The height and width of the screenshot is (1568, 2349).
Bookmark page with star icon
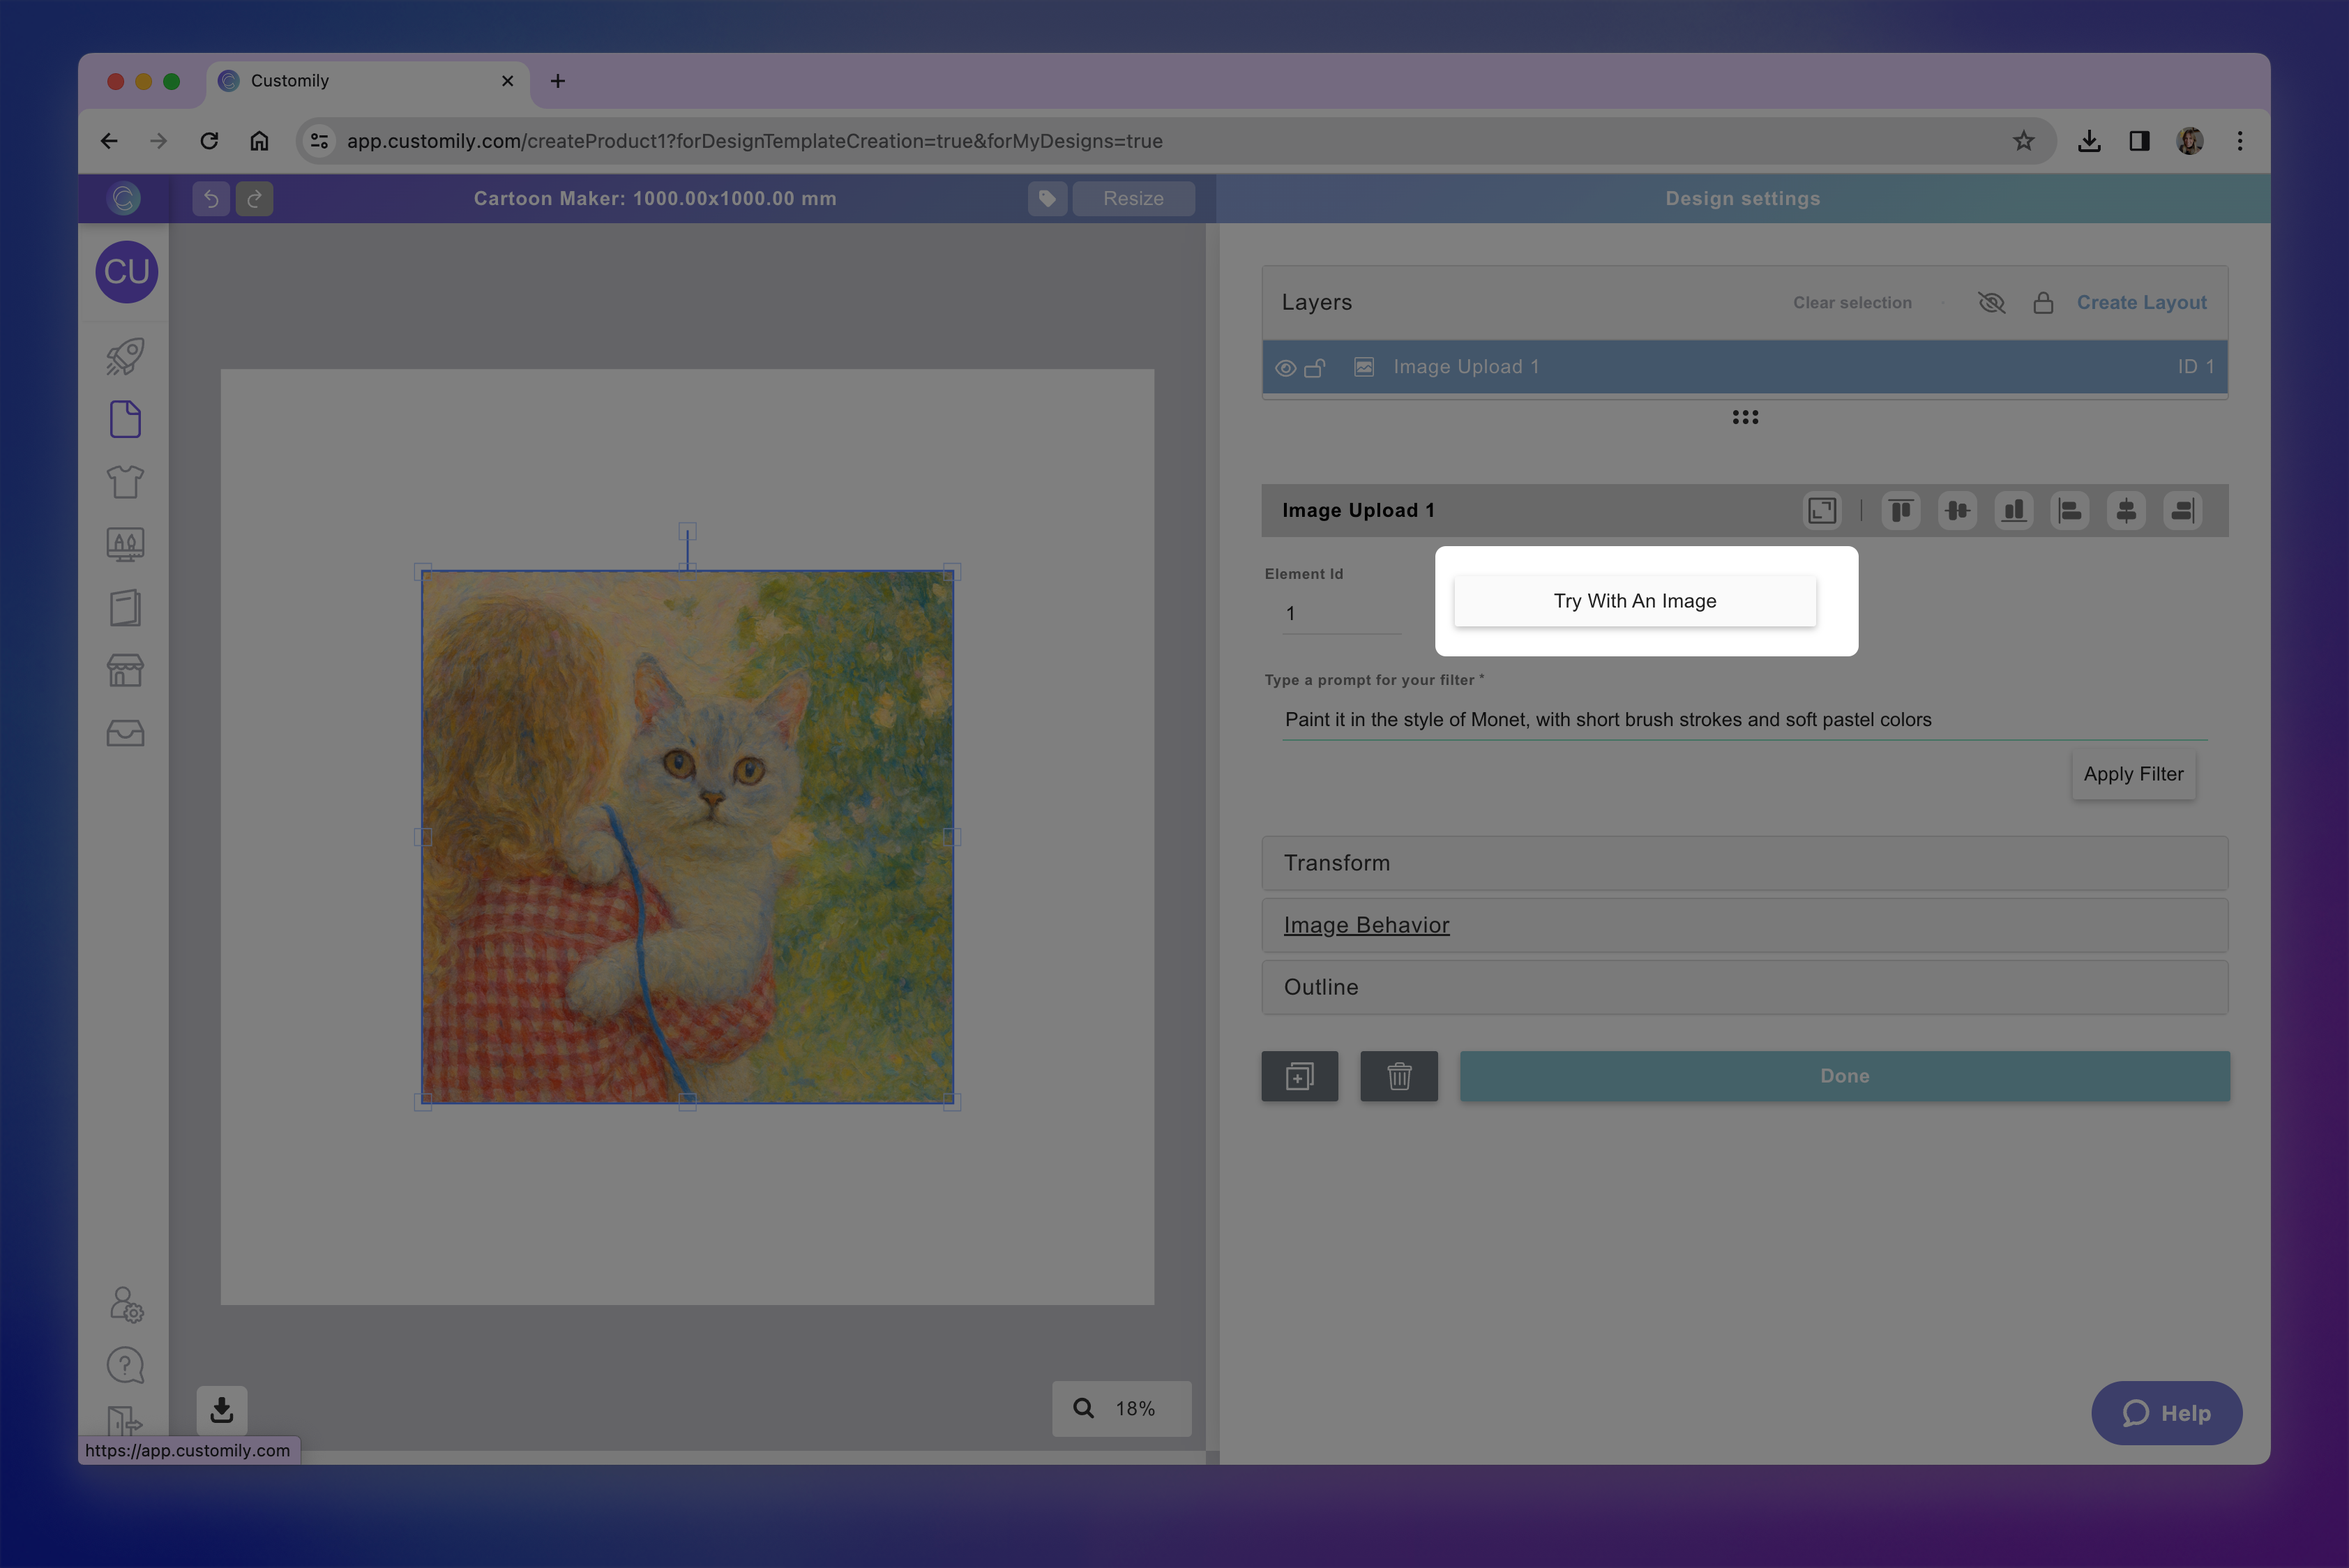(2023, 141)
